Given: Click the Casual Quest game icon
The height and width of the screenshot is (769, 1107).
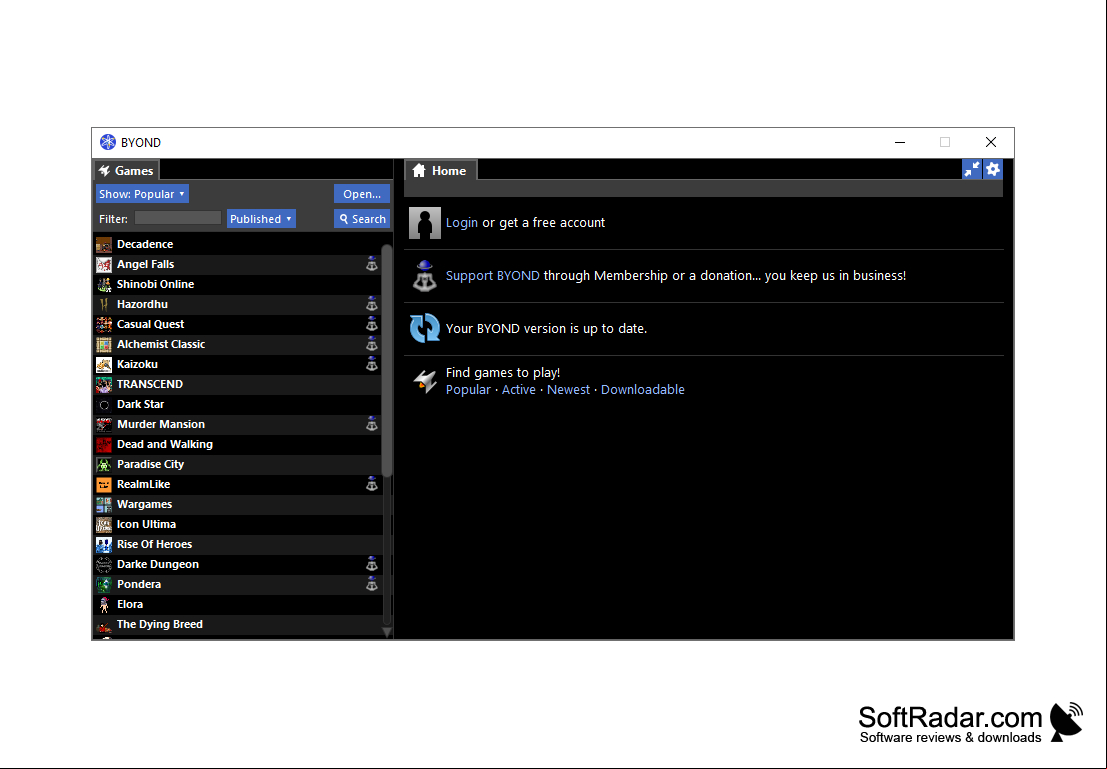Looking at the screenshot, I should [104, 324].
